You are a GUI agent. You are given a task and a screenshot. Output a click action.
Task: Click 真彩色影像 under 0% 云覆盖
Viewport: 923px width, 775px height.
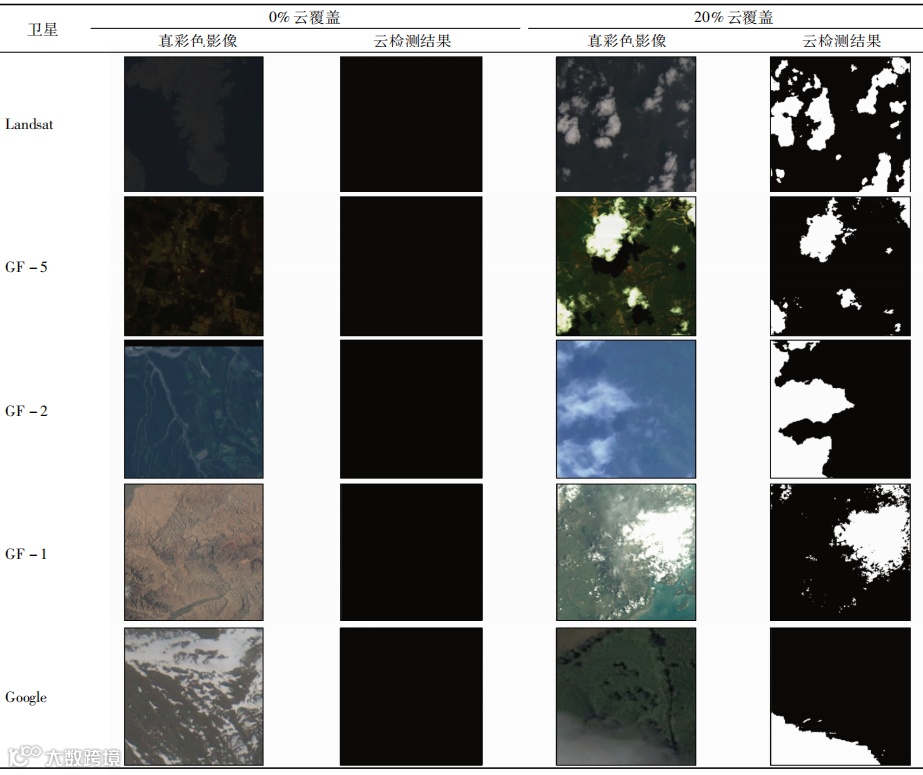(x=198, y=41)
